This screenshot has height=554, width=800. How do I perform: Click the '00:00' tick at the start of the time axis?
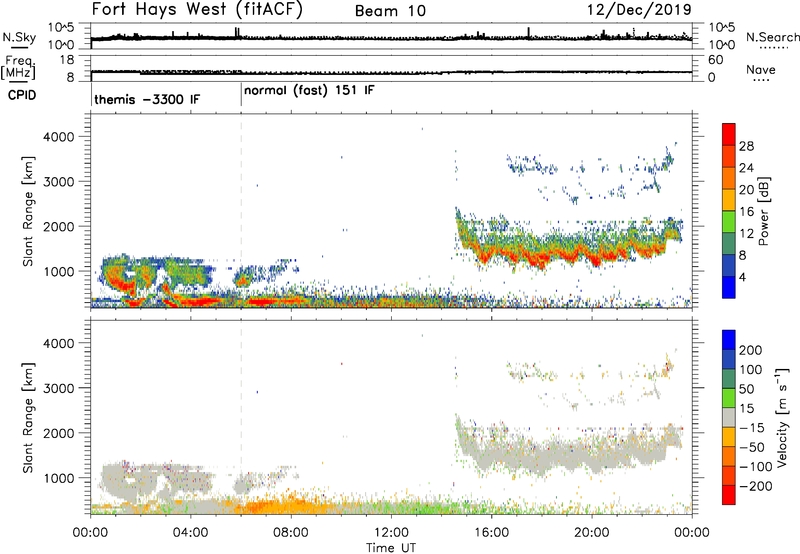90,533
